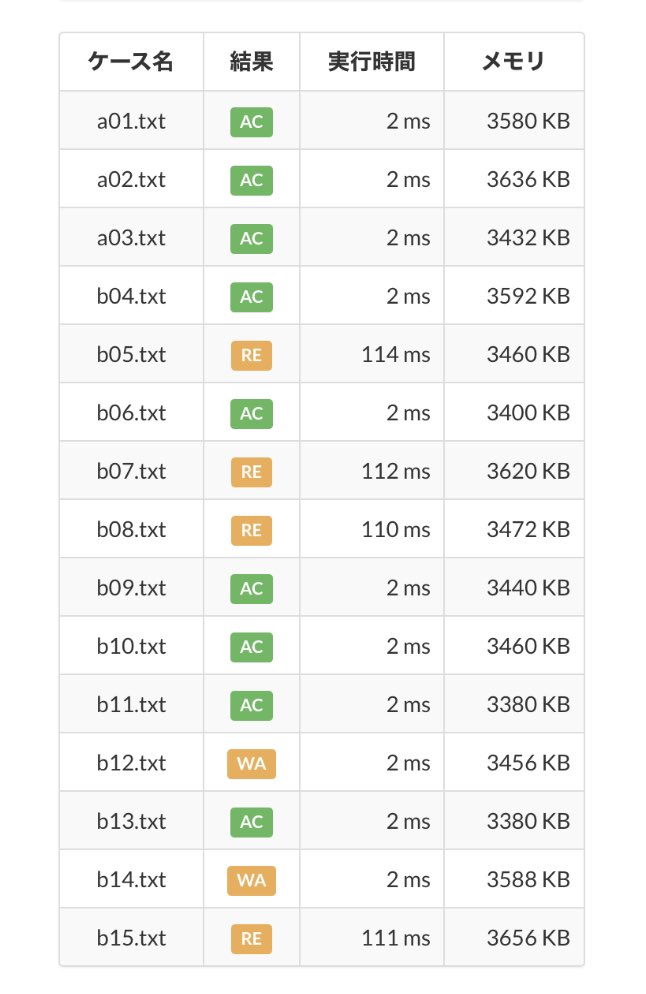
Task: Click the 3432 KB memory value
Action: click(x=528, y=238)
